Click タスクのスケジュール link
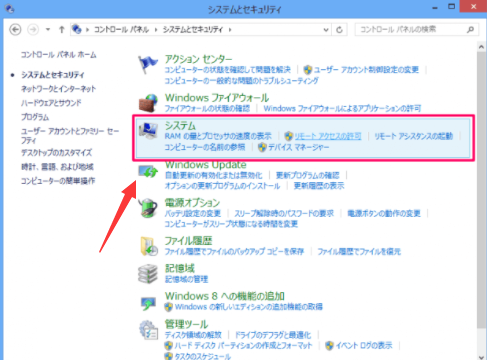 203,356
